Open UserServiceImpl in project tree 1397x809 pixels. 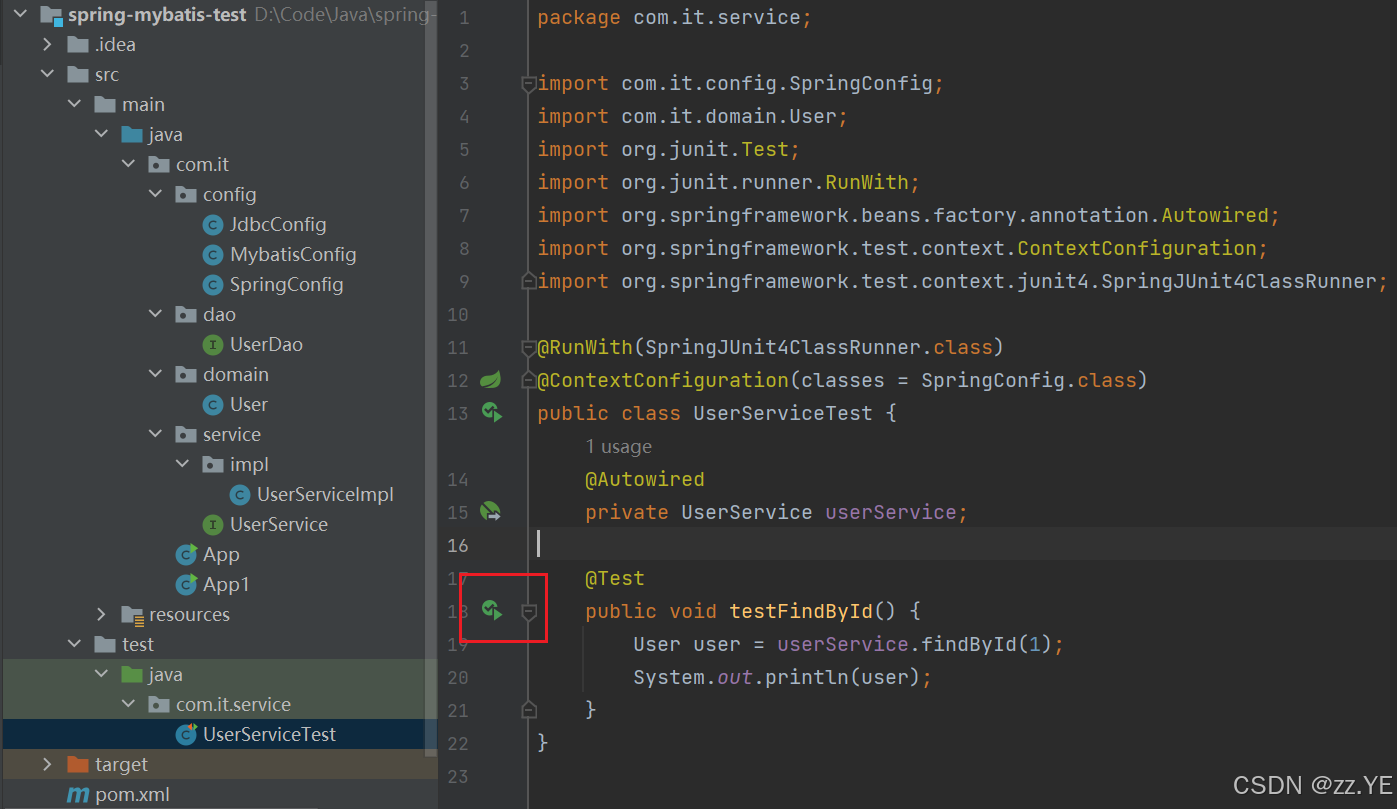(x=325, y=495)
